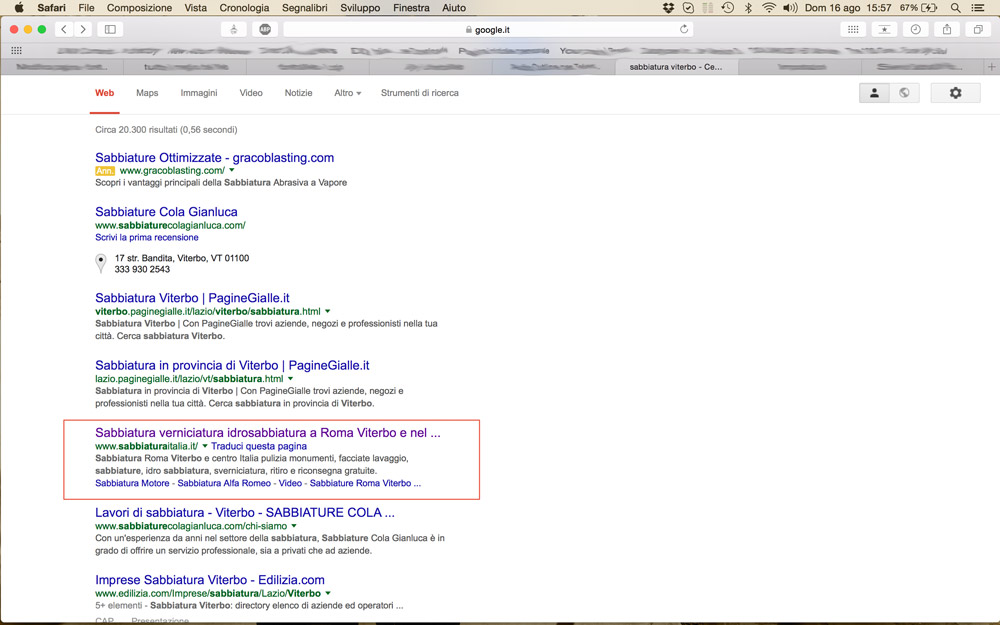
Task: Open the AdBlock Plus extension icon
Action: (265, 29)
